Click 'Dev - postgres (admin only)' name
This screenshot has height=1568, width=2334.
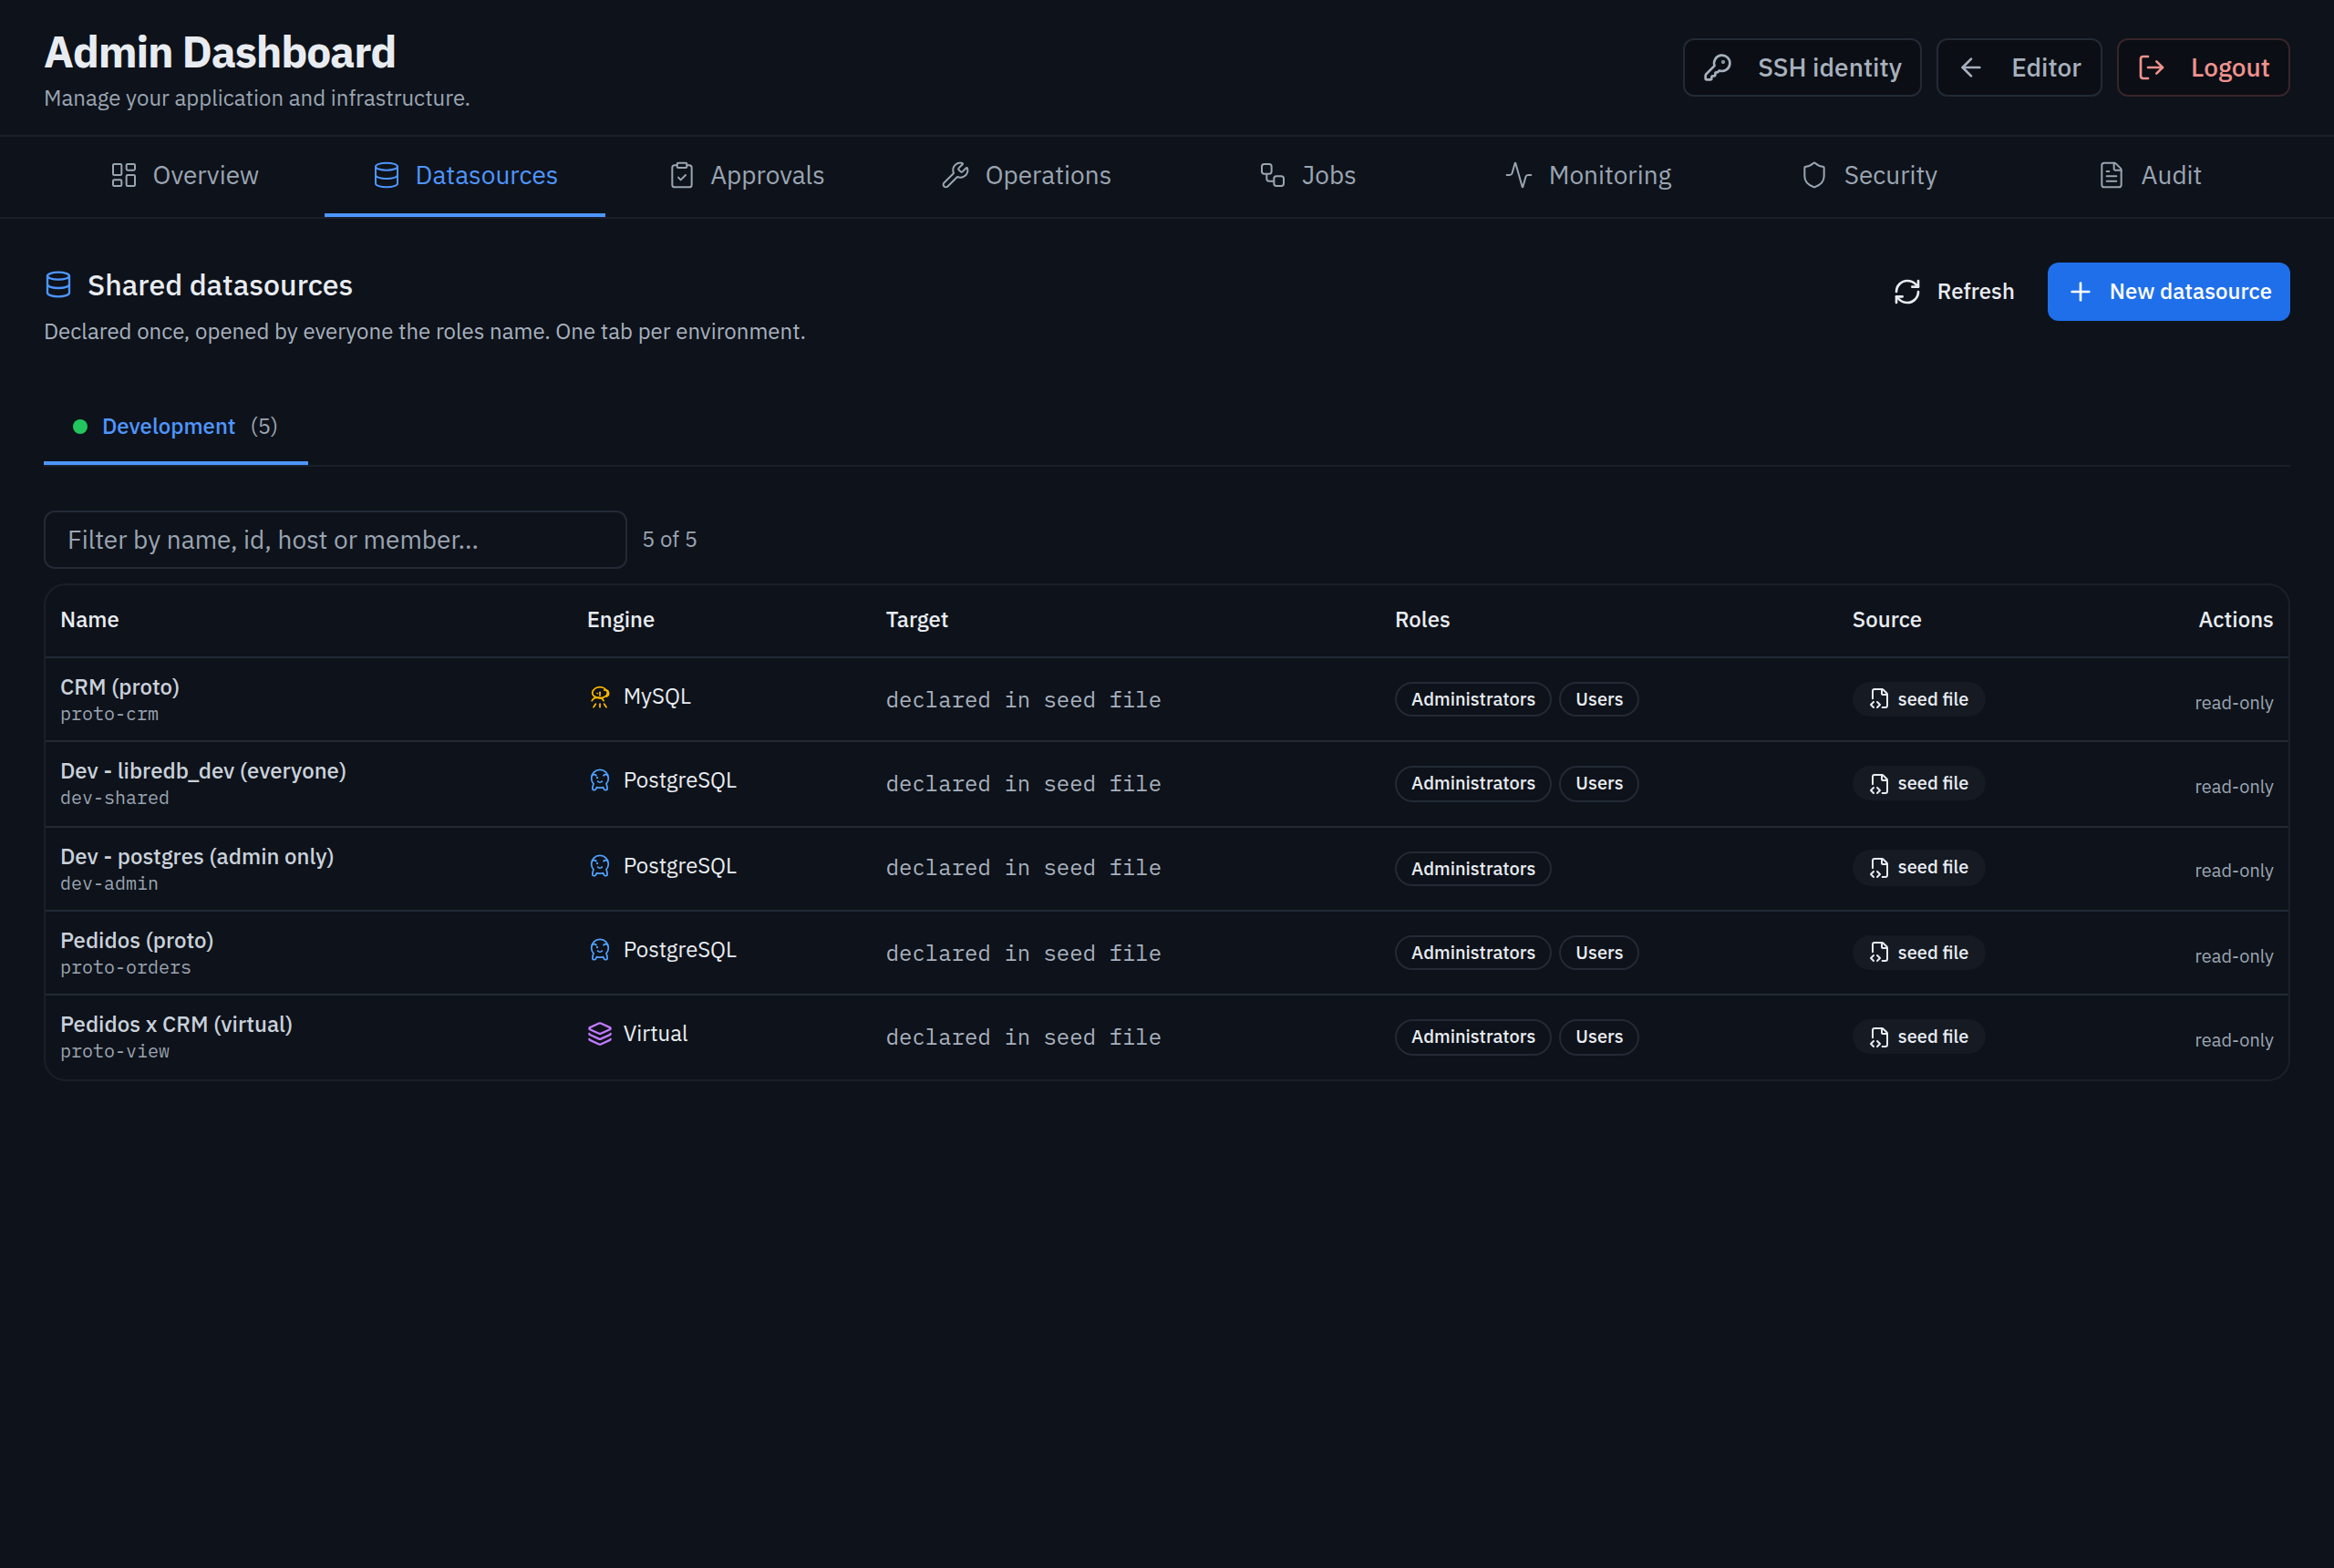pyautogui.click(x=197, y=857)
